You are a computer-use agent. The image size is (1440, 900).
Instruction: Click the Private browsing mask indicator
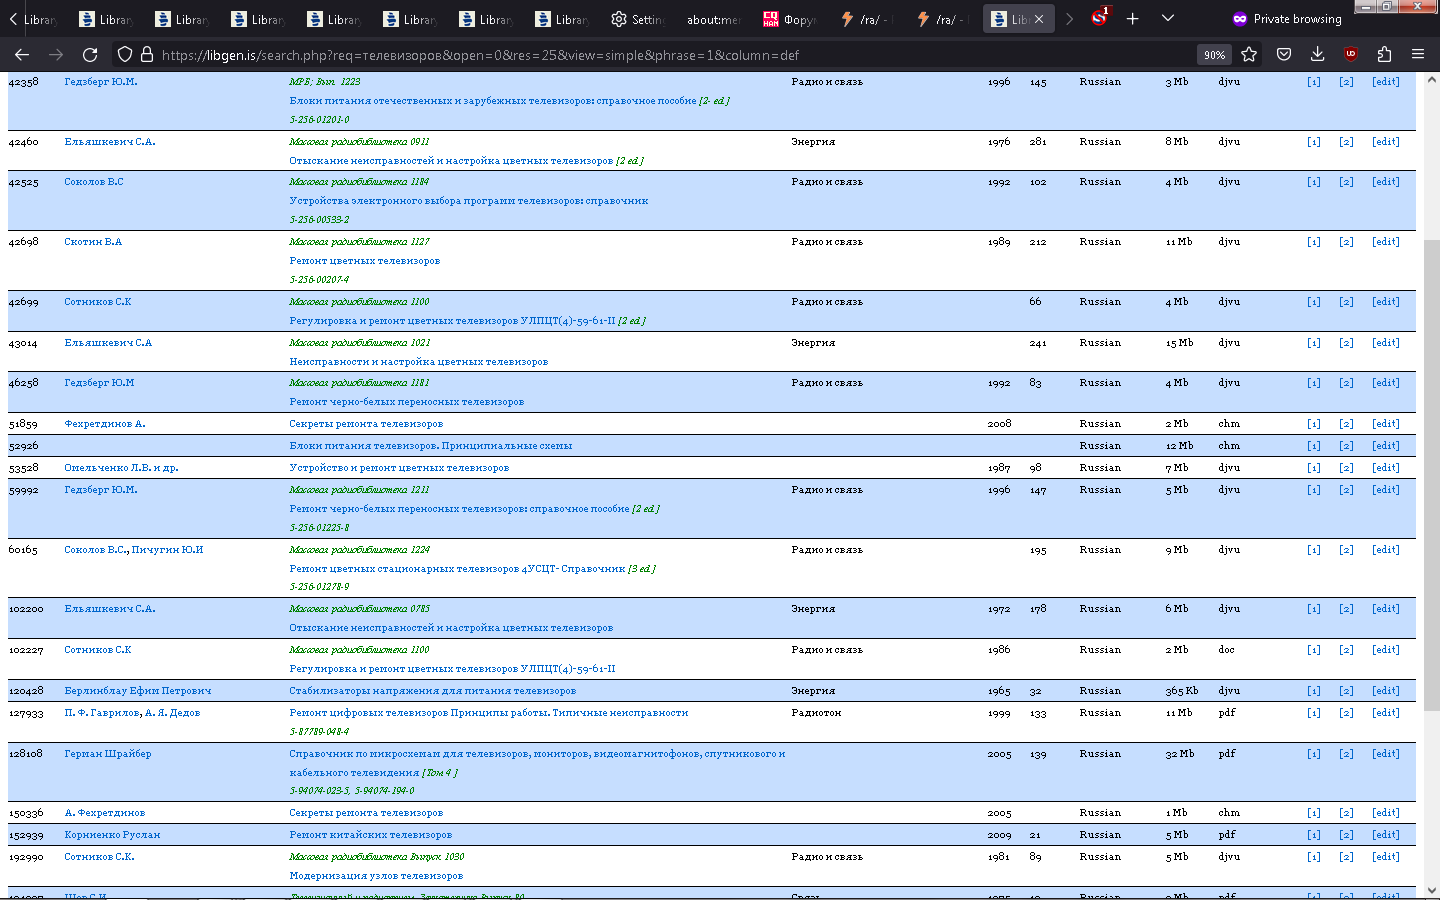pos(1287,18)
